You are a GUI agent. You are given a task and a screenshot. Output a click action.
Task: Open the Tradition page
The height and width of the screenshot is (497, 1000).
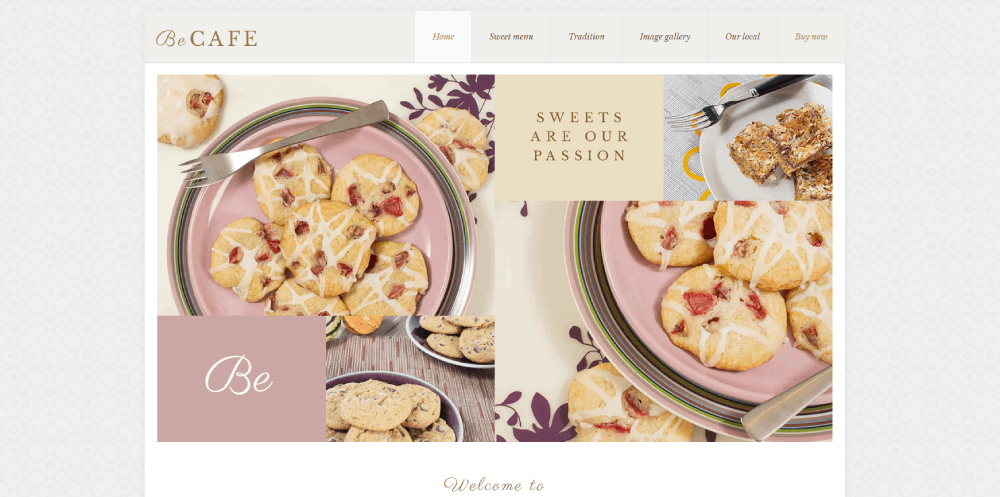586,36
